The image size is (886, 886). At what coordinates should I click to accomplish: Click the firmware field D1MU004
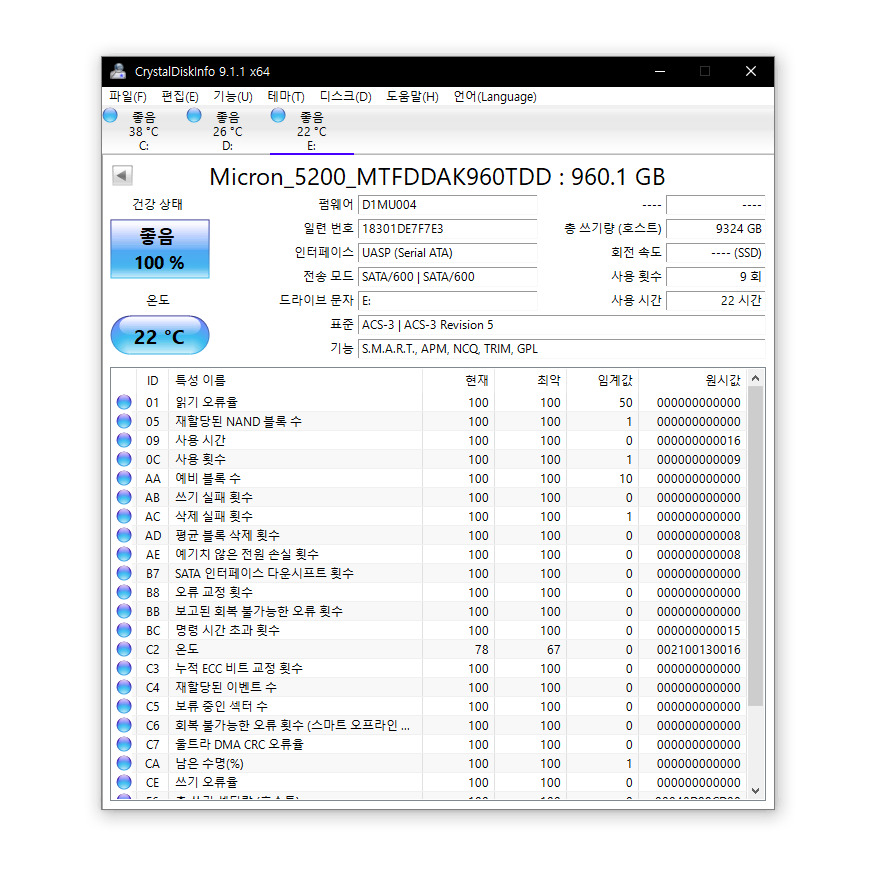tap(448, 205)
